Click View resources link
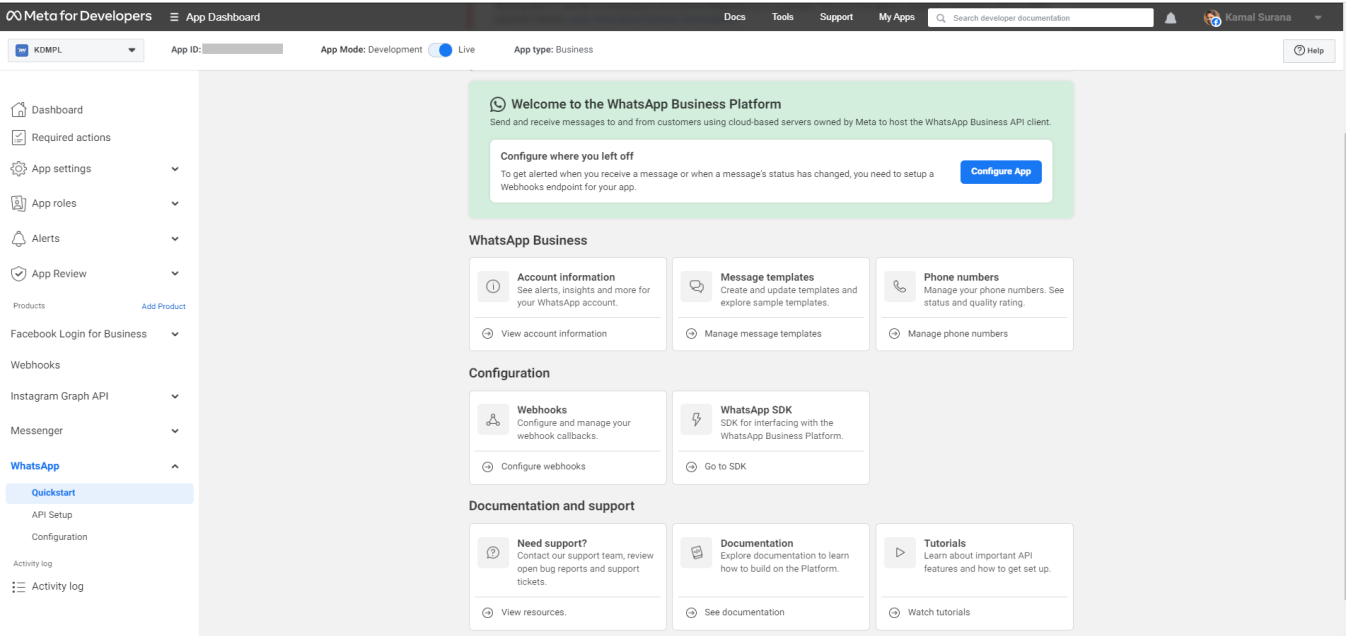The width and height of the screenshot is (1346, 636). point(534,612)
